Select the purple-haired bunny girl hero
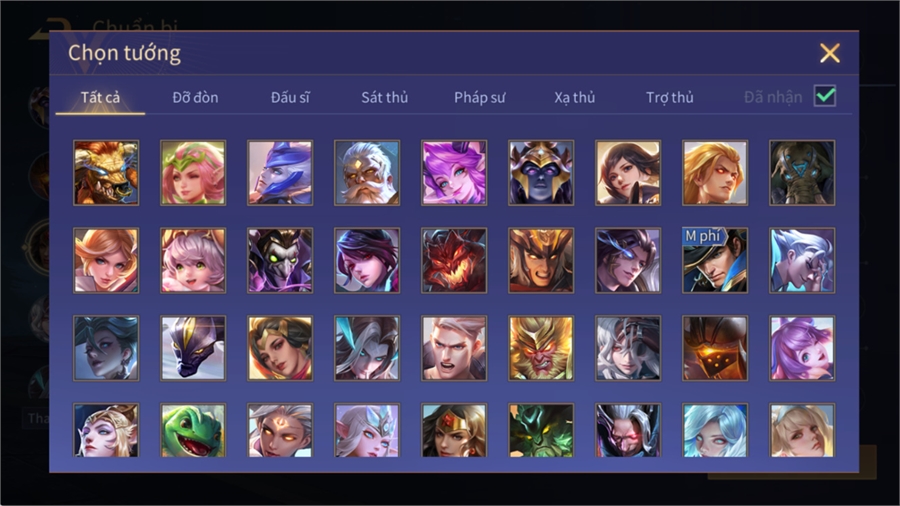Viewport: 900px width, 506px height. pyautogui.click(x=802, y=348)
